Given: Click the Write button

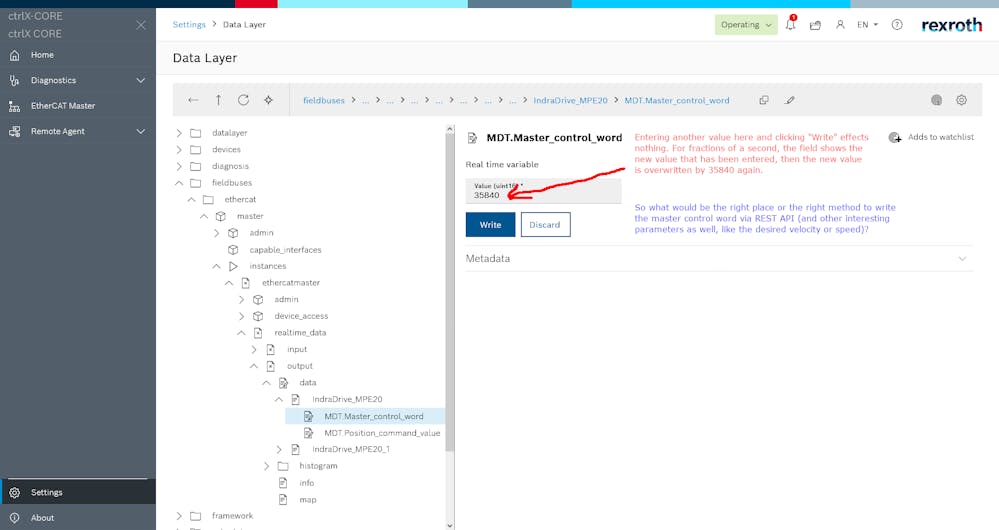Looking at the screenshot, I should pyautogui.click(x=490, y=225).
